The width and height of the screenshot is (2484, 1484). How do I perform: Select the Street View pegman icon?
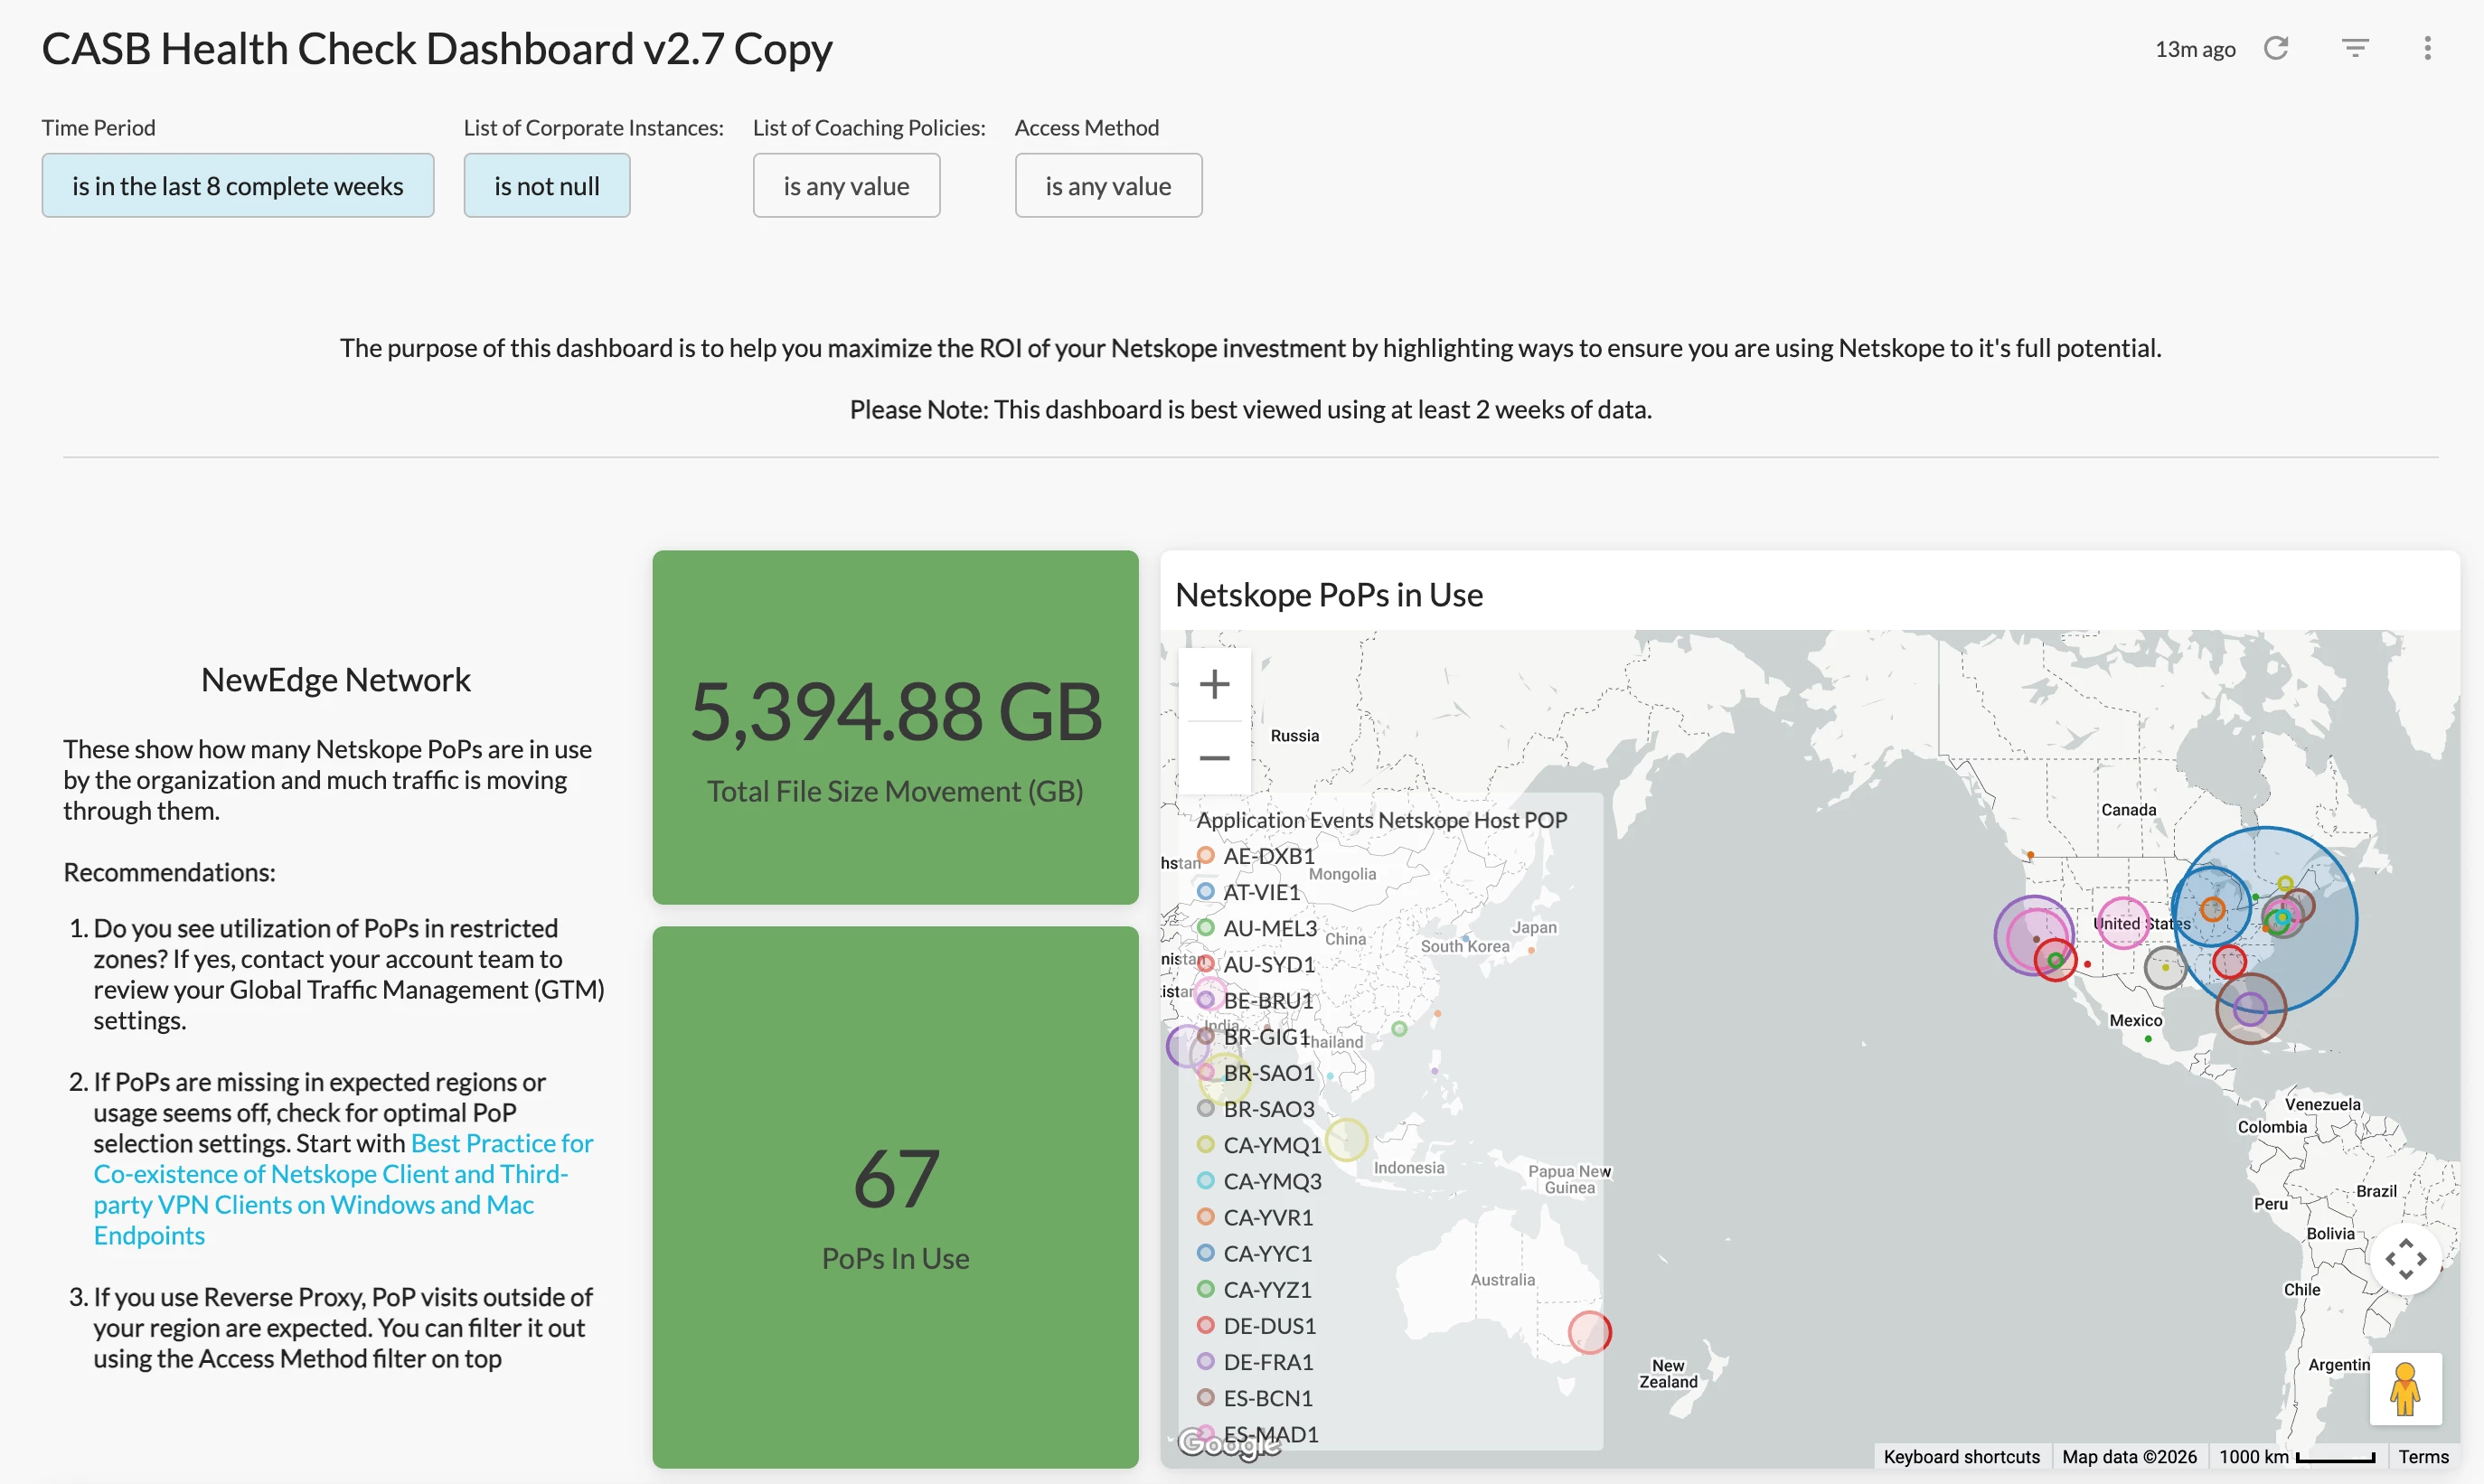point(2405,1389)
